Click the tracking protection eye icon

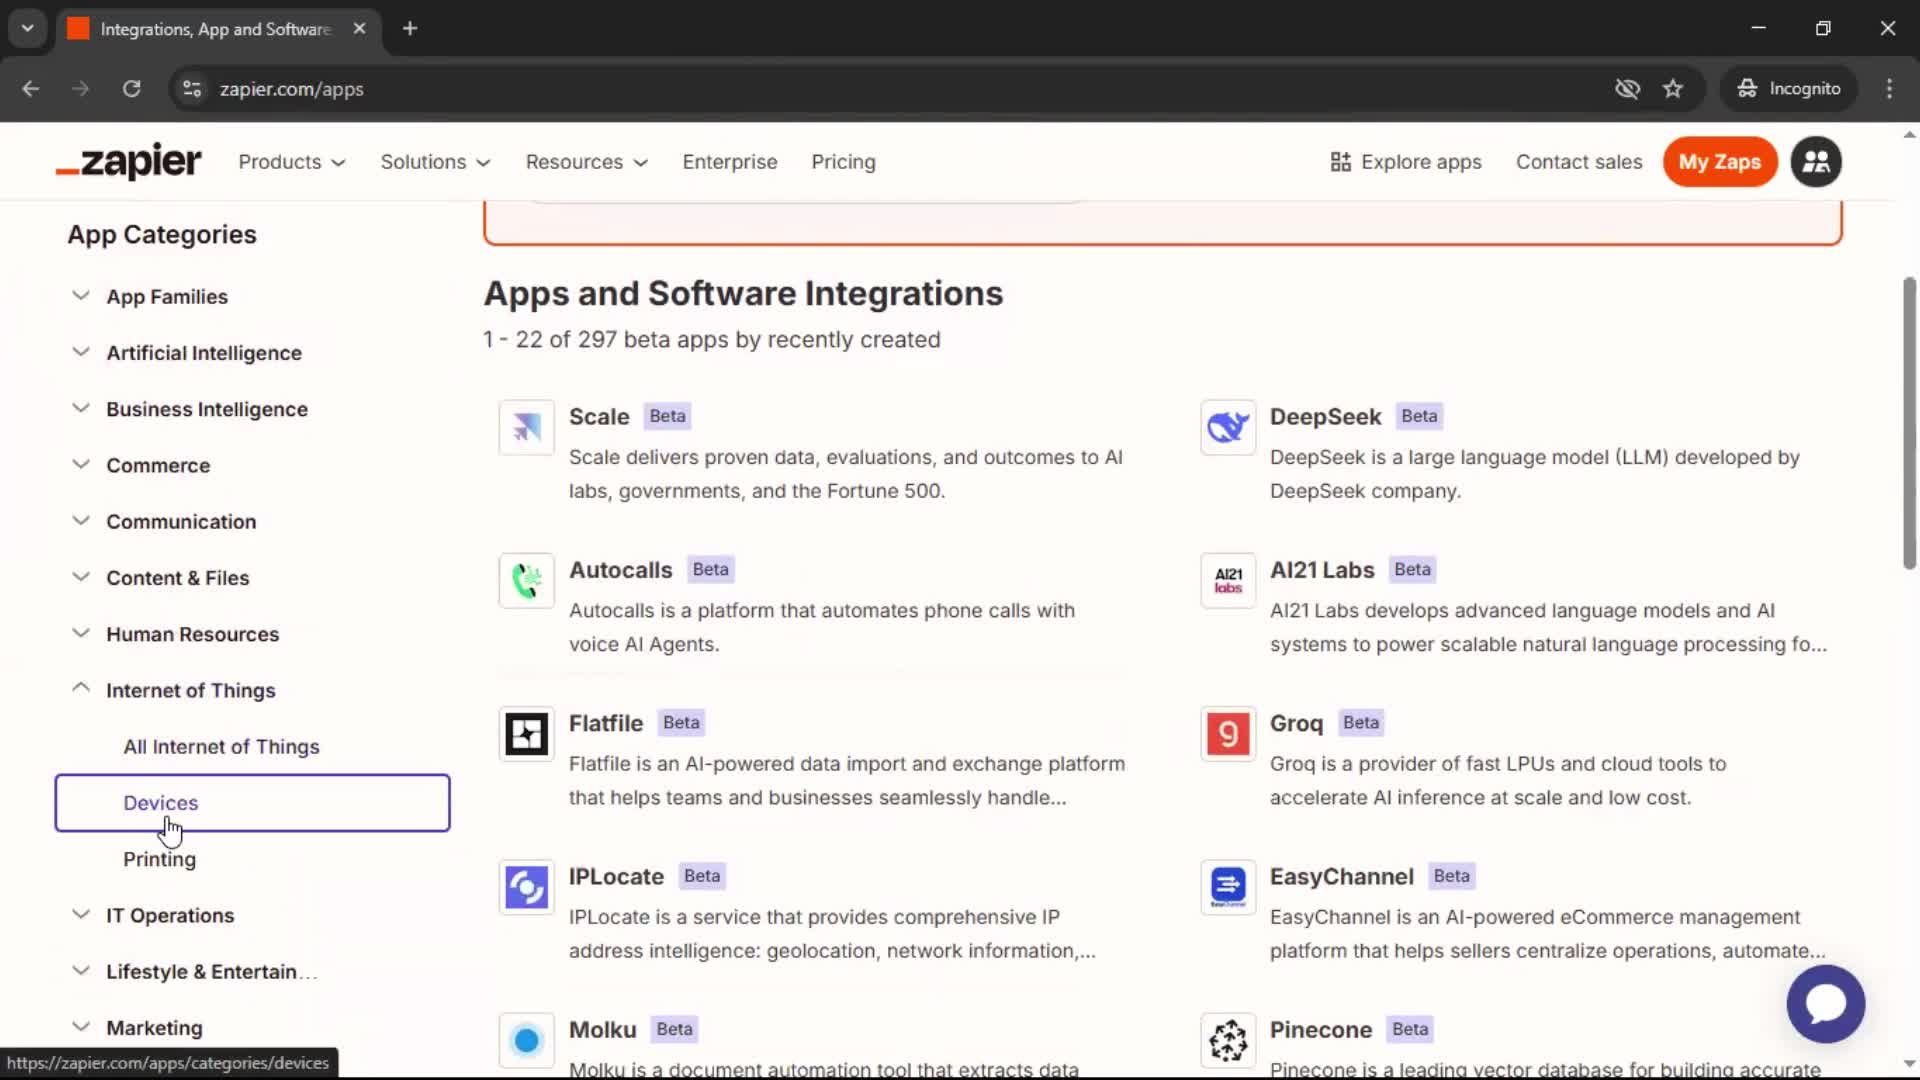click(x=1627, y=89)
